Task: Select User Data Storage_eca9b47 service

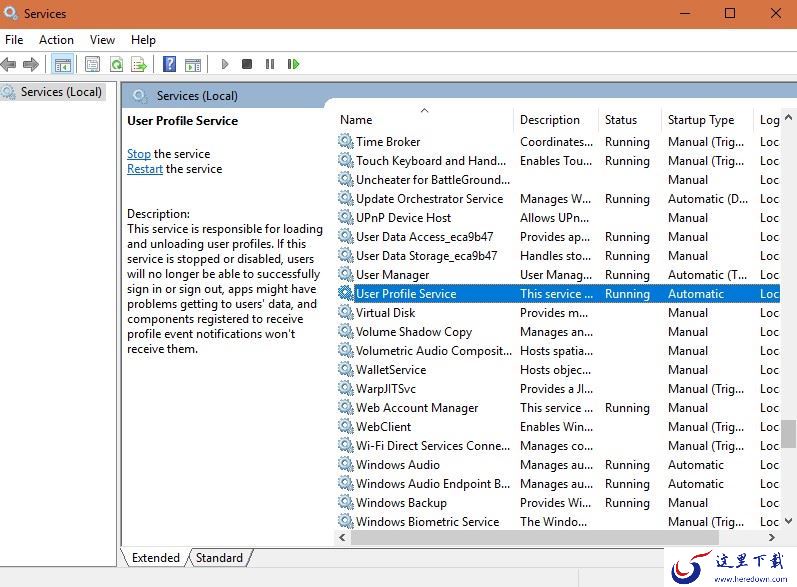Action: (x=558, y=256)
